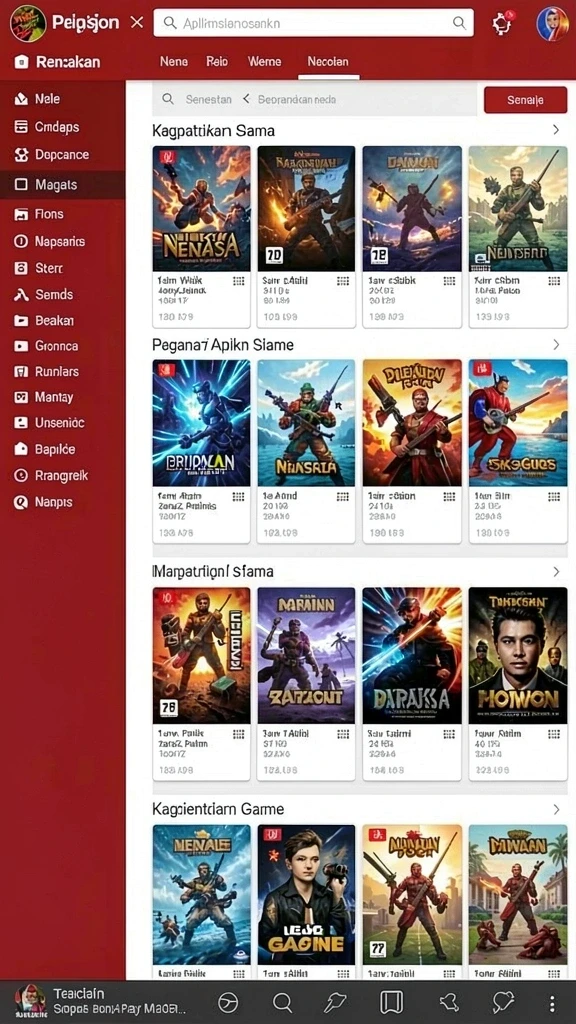Click the Peganai Apikn Siame heading

(223, 344)
